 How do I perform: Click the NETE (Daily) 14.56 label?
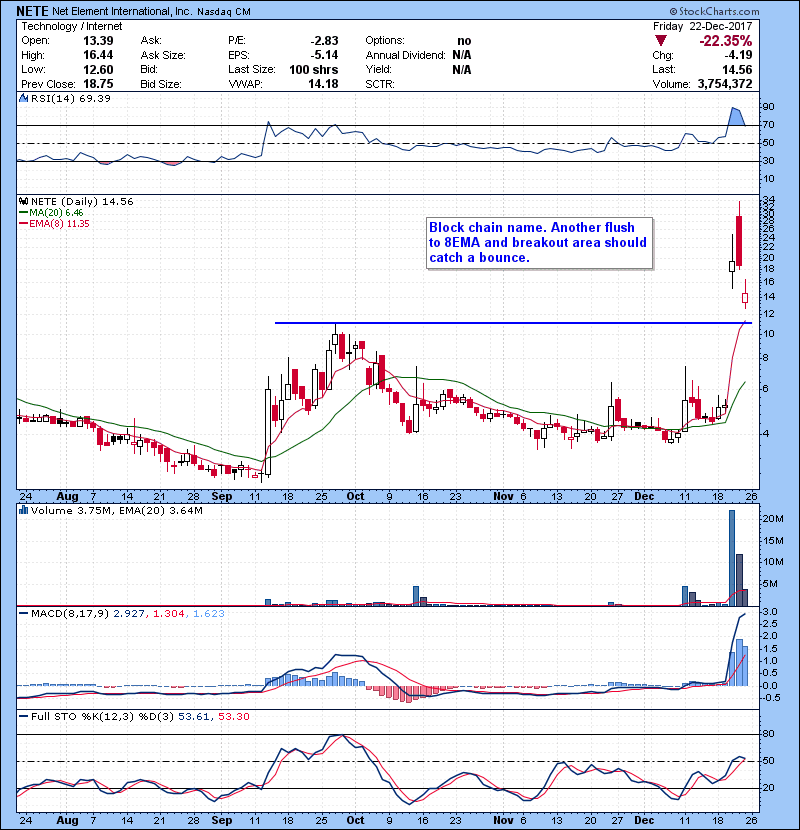82,202
